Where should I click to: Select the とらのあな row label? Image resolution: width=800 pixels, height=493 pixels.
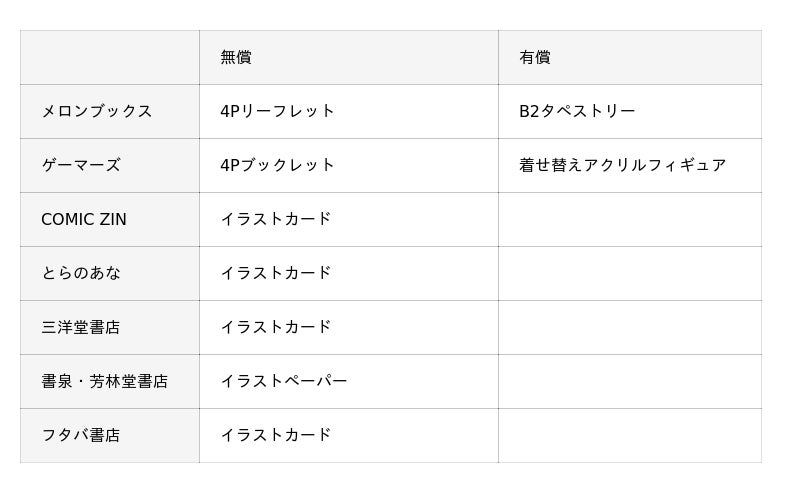(81, 274)
